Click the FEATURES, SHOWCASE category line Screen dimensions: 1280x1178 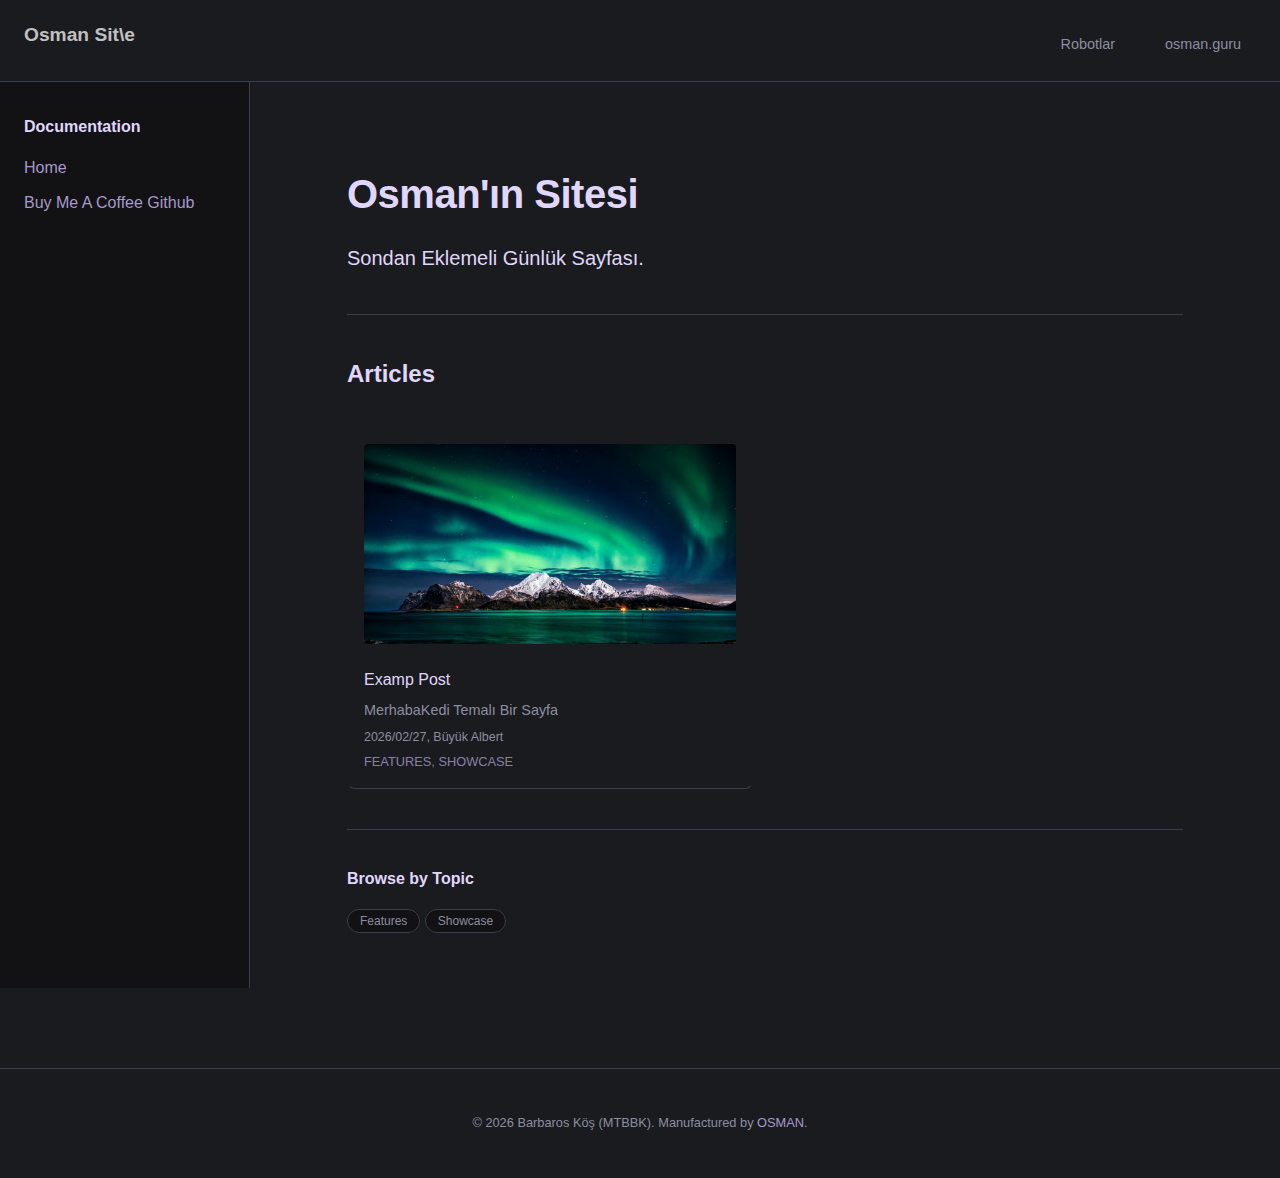[x=438, y=762]
